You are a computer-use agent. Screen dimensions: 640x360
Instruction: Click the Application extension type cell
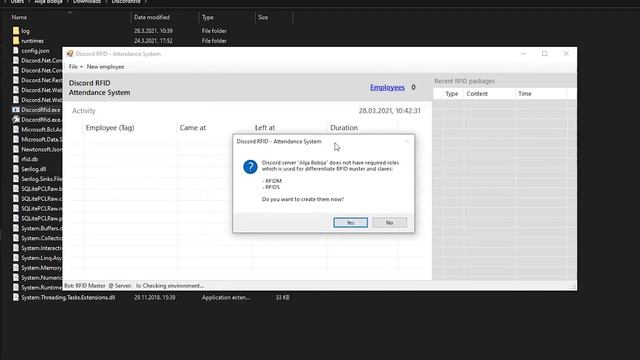(x=226, y=298)
